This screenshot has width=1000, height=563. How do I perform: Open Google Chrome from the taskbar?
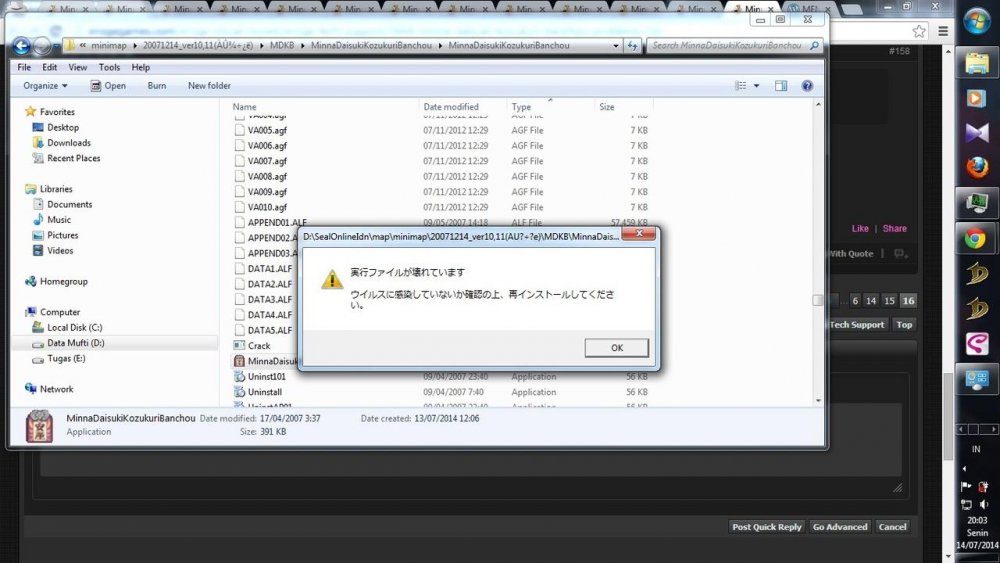coord(976,239)
